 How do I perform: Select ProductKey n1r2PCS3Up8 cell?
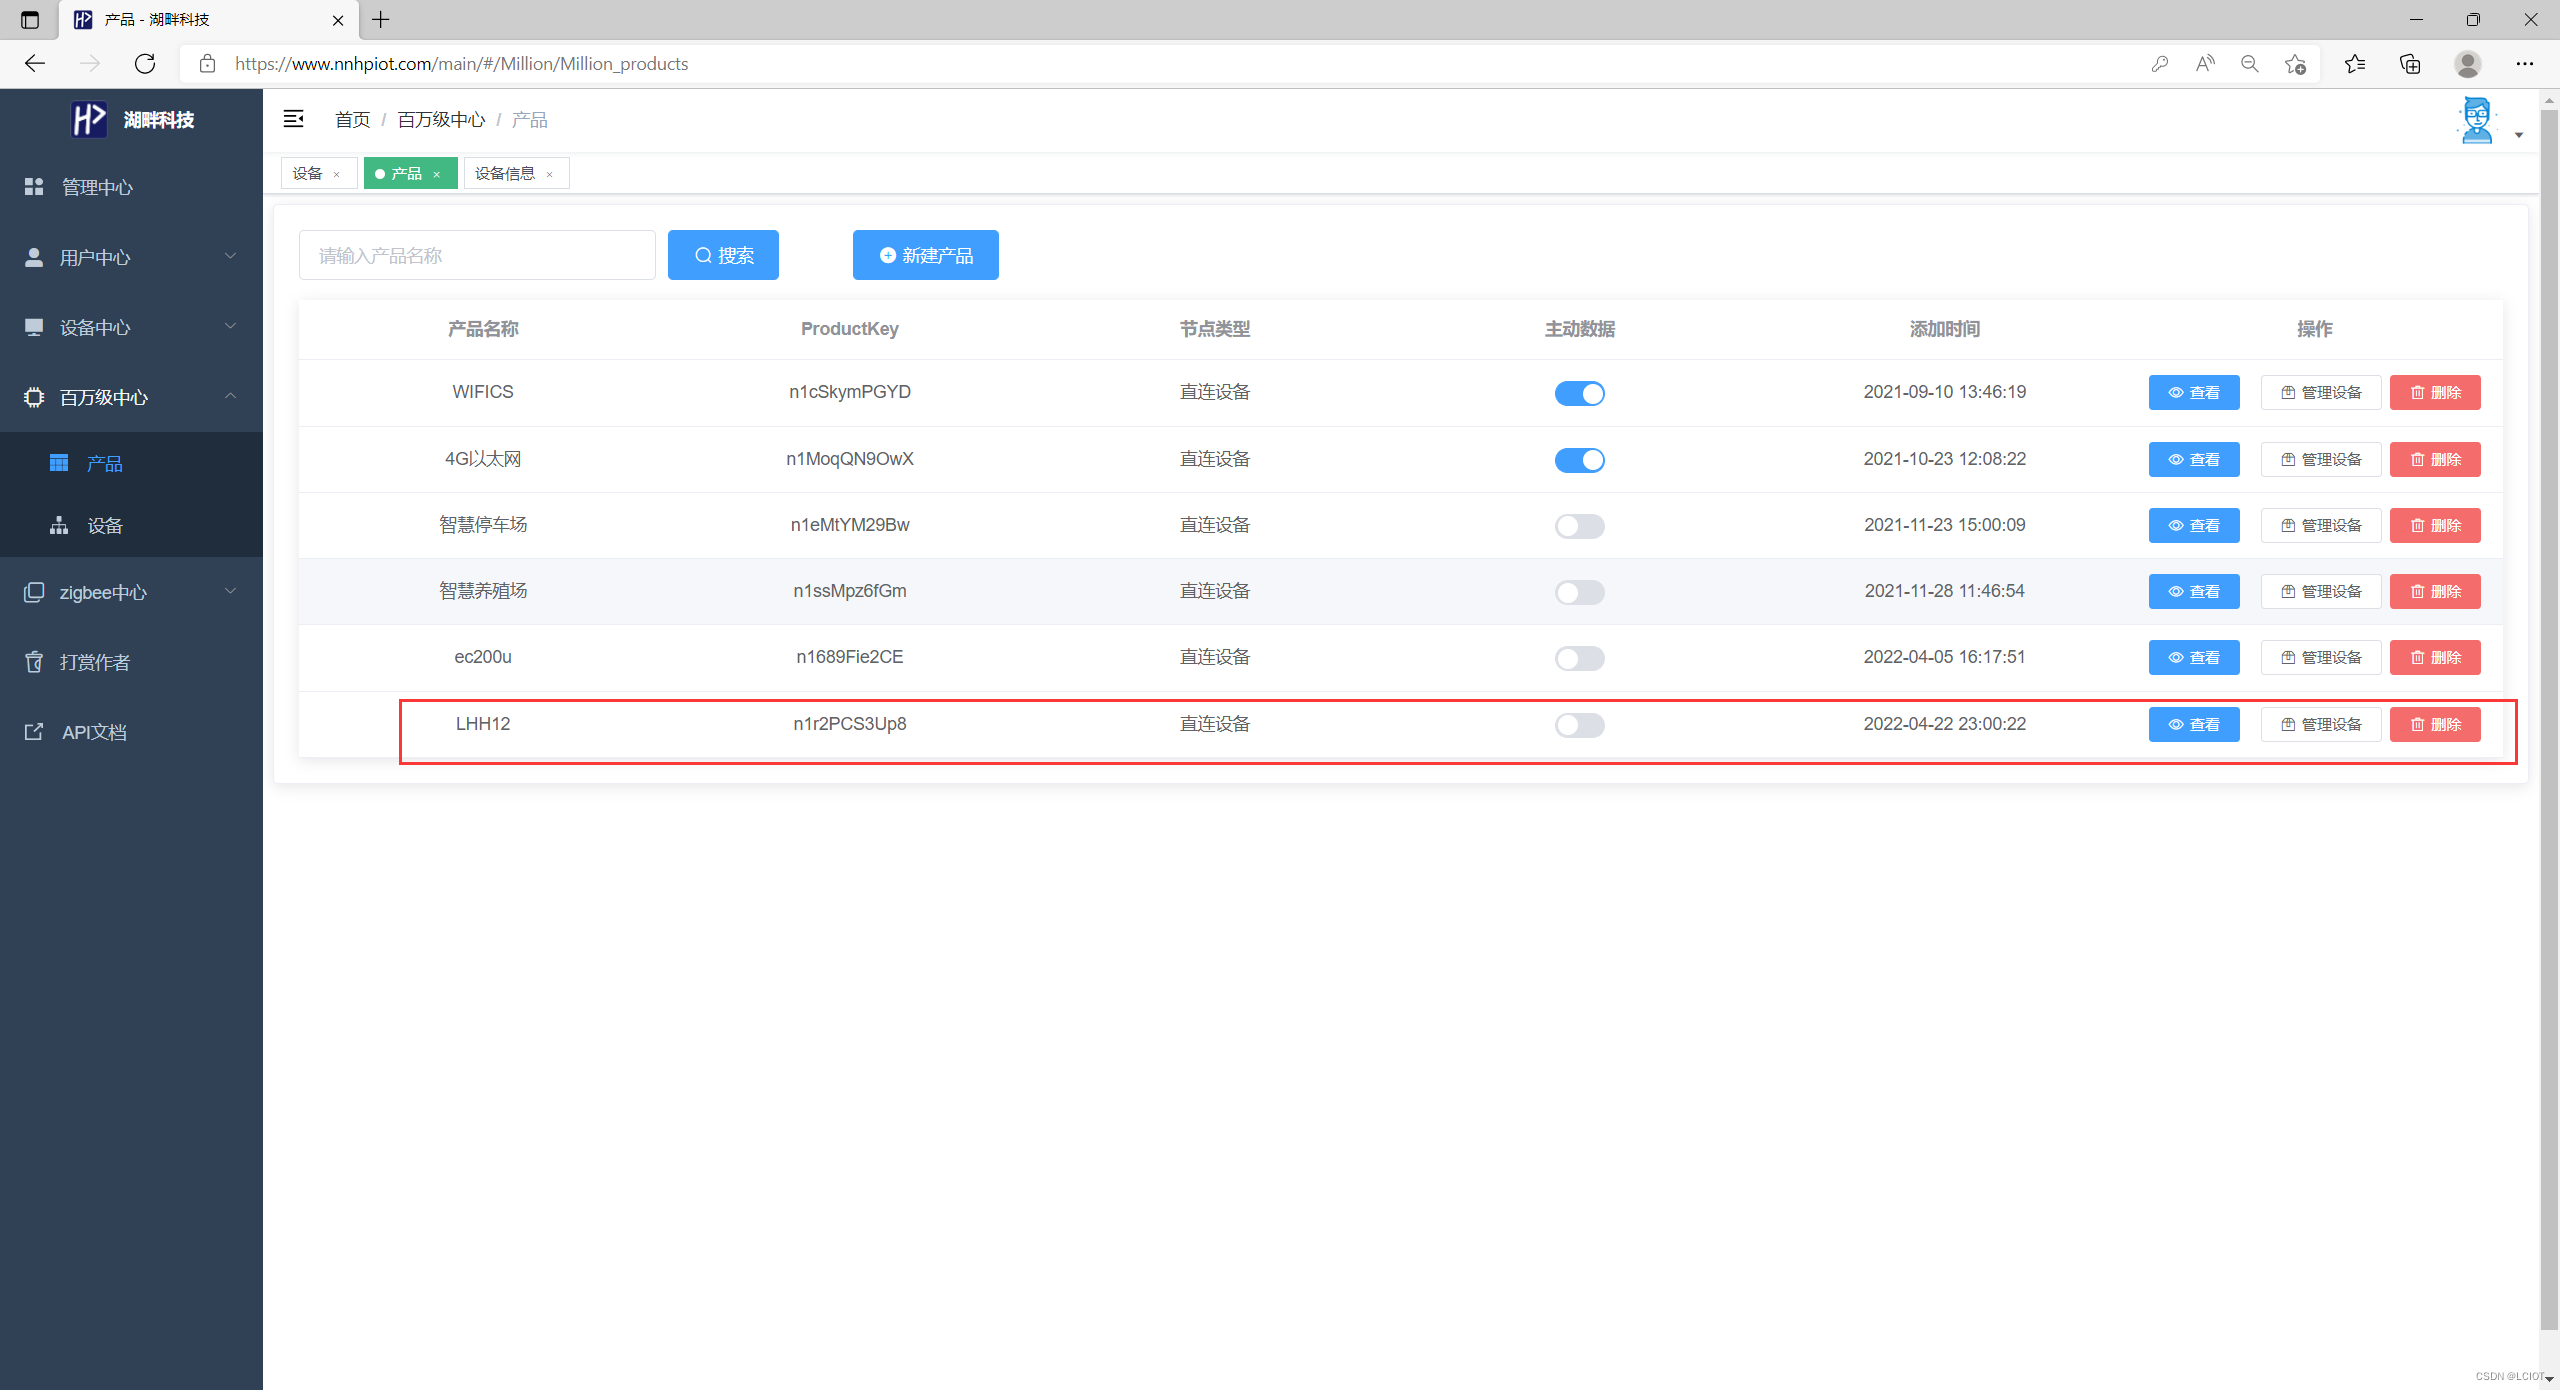(x=850, y=724)
